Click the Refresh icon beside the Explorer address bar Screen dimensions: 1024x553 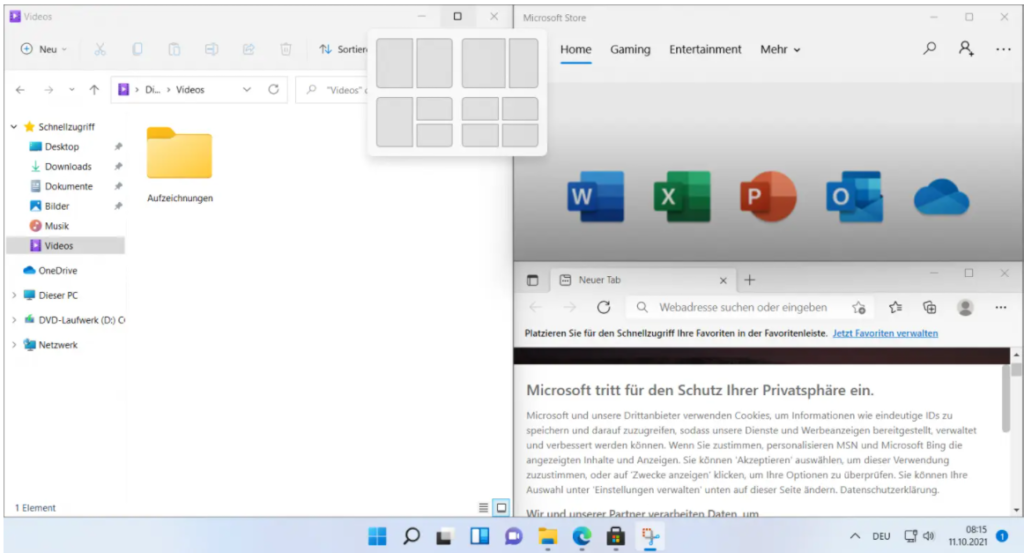pyautogui.click(x=273, y=90)
